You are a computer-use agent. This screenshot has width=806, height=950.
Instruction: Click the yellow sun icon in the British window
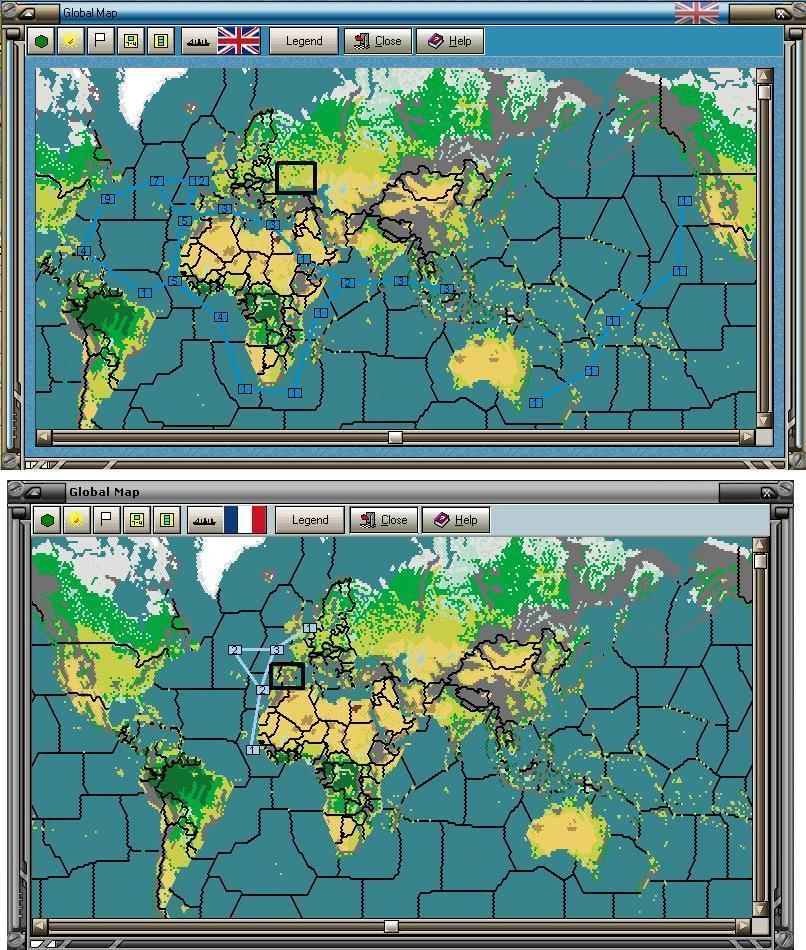point(71,41)
